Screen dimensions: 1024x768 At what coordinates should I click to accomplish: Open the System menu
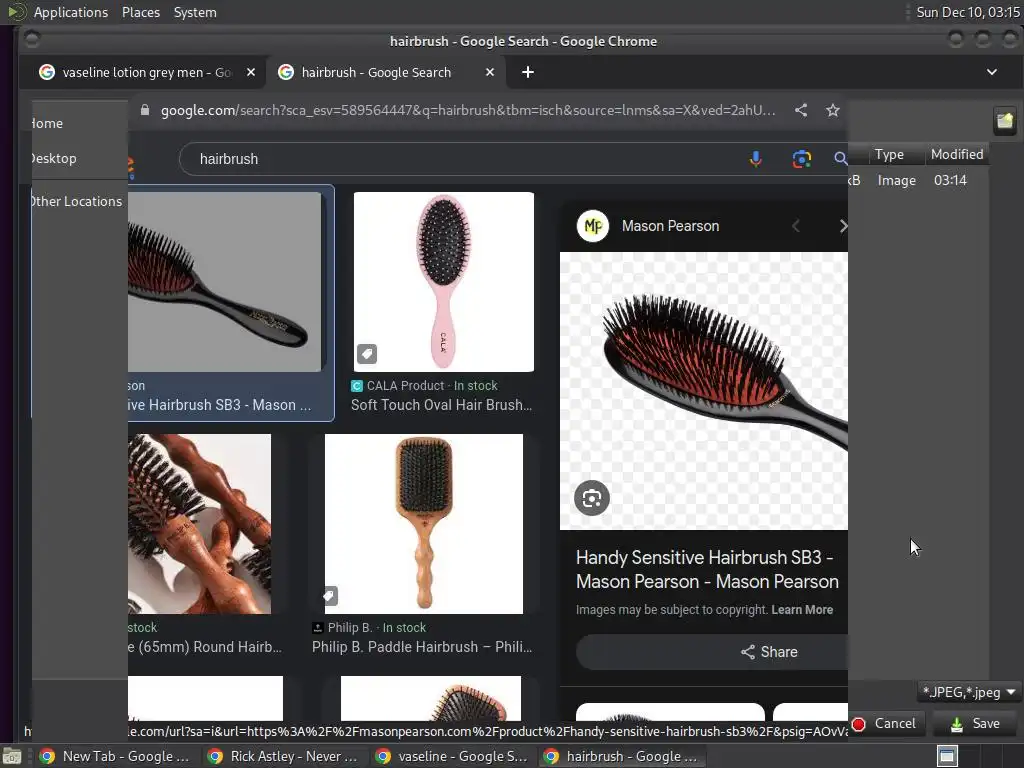point(195,12)
